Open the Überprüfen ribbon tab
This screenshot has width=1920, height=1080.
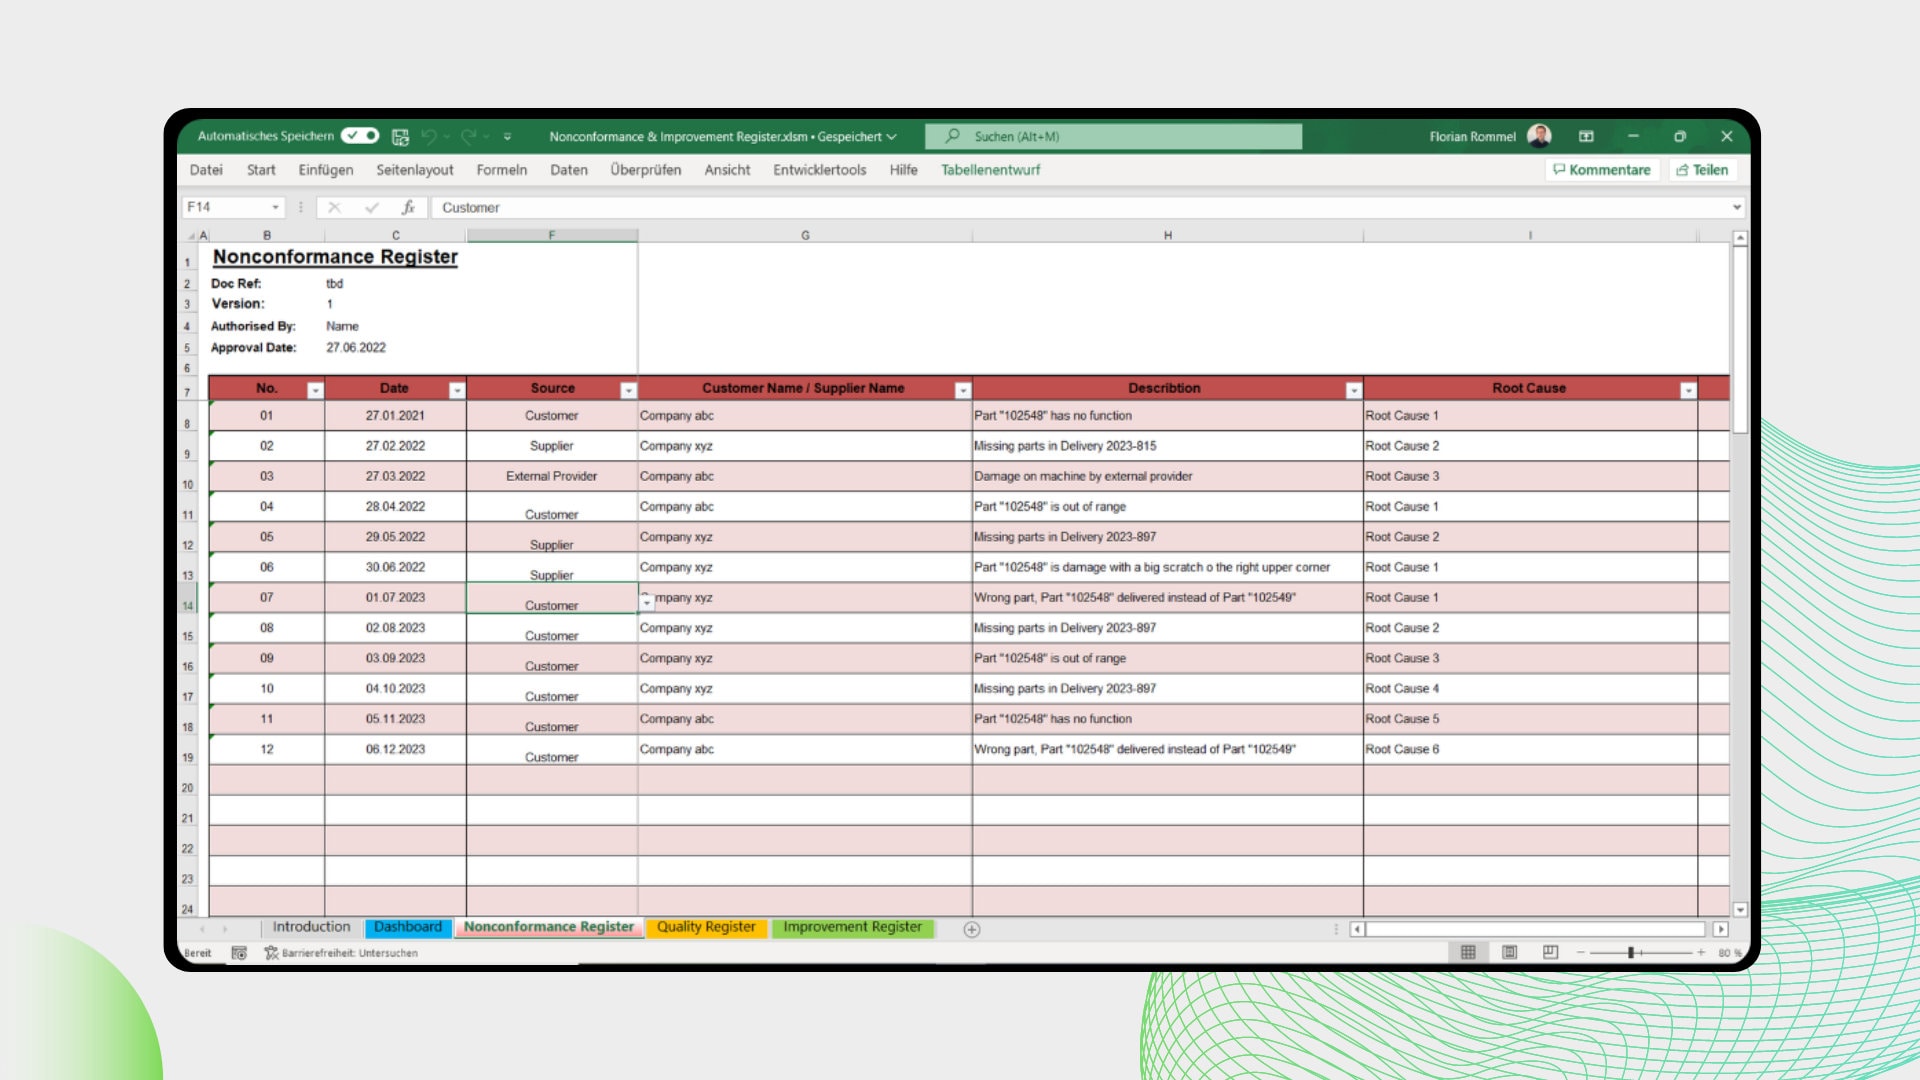point(646,170)
